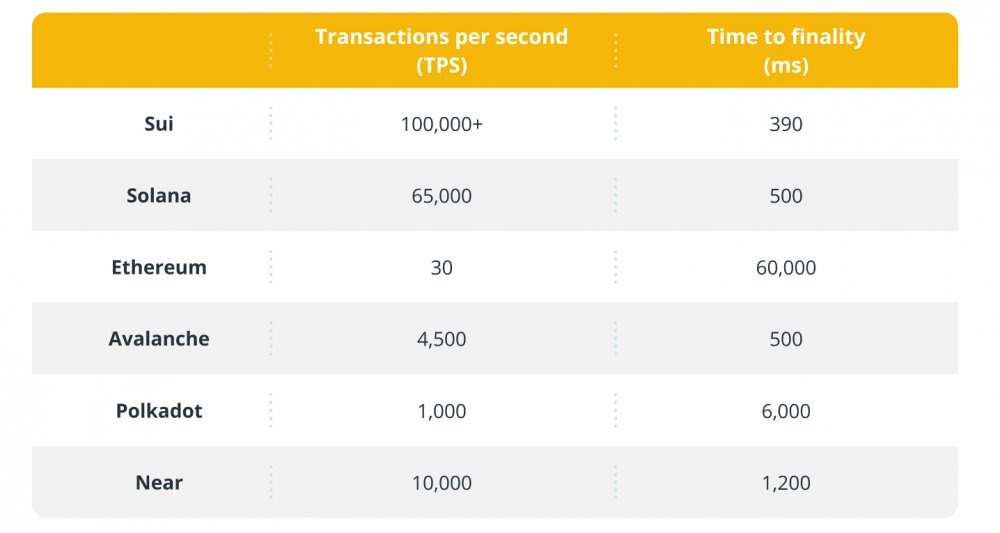Click Avalanche's 4,500 TPS value
Viewport: 1000px width, 533px height.
coord(441,339)
